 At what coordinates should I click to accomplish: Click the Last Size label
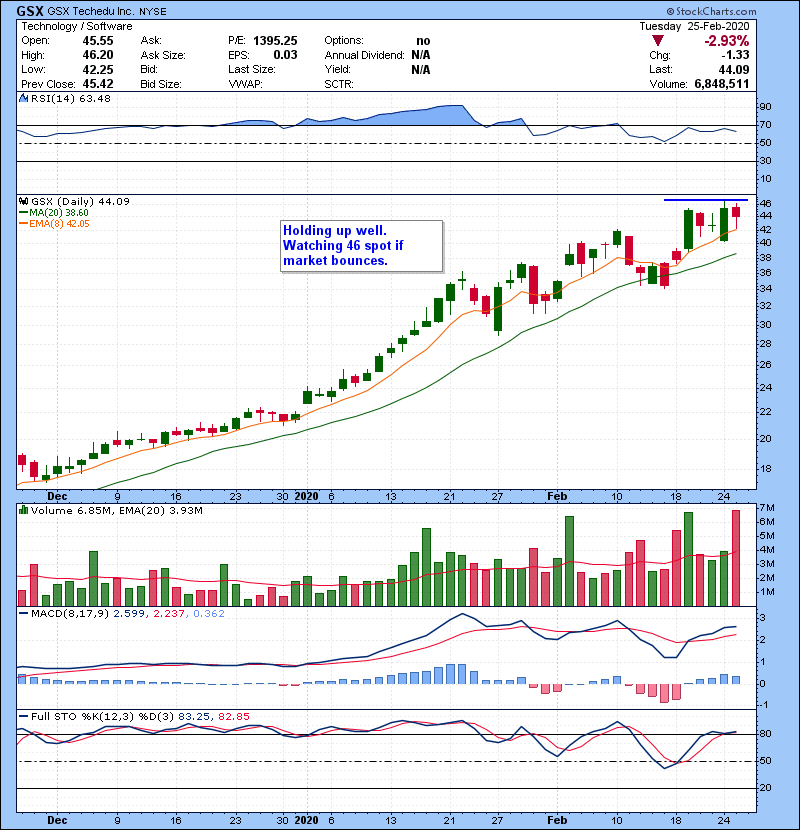coord(251,69)
